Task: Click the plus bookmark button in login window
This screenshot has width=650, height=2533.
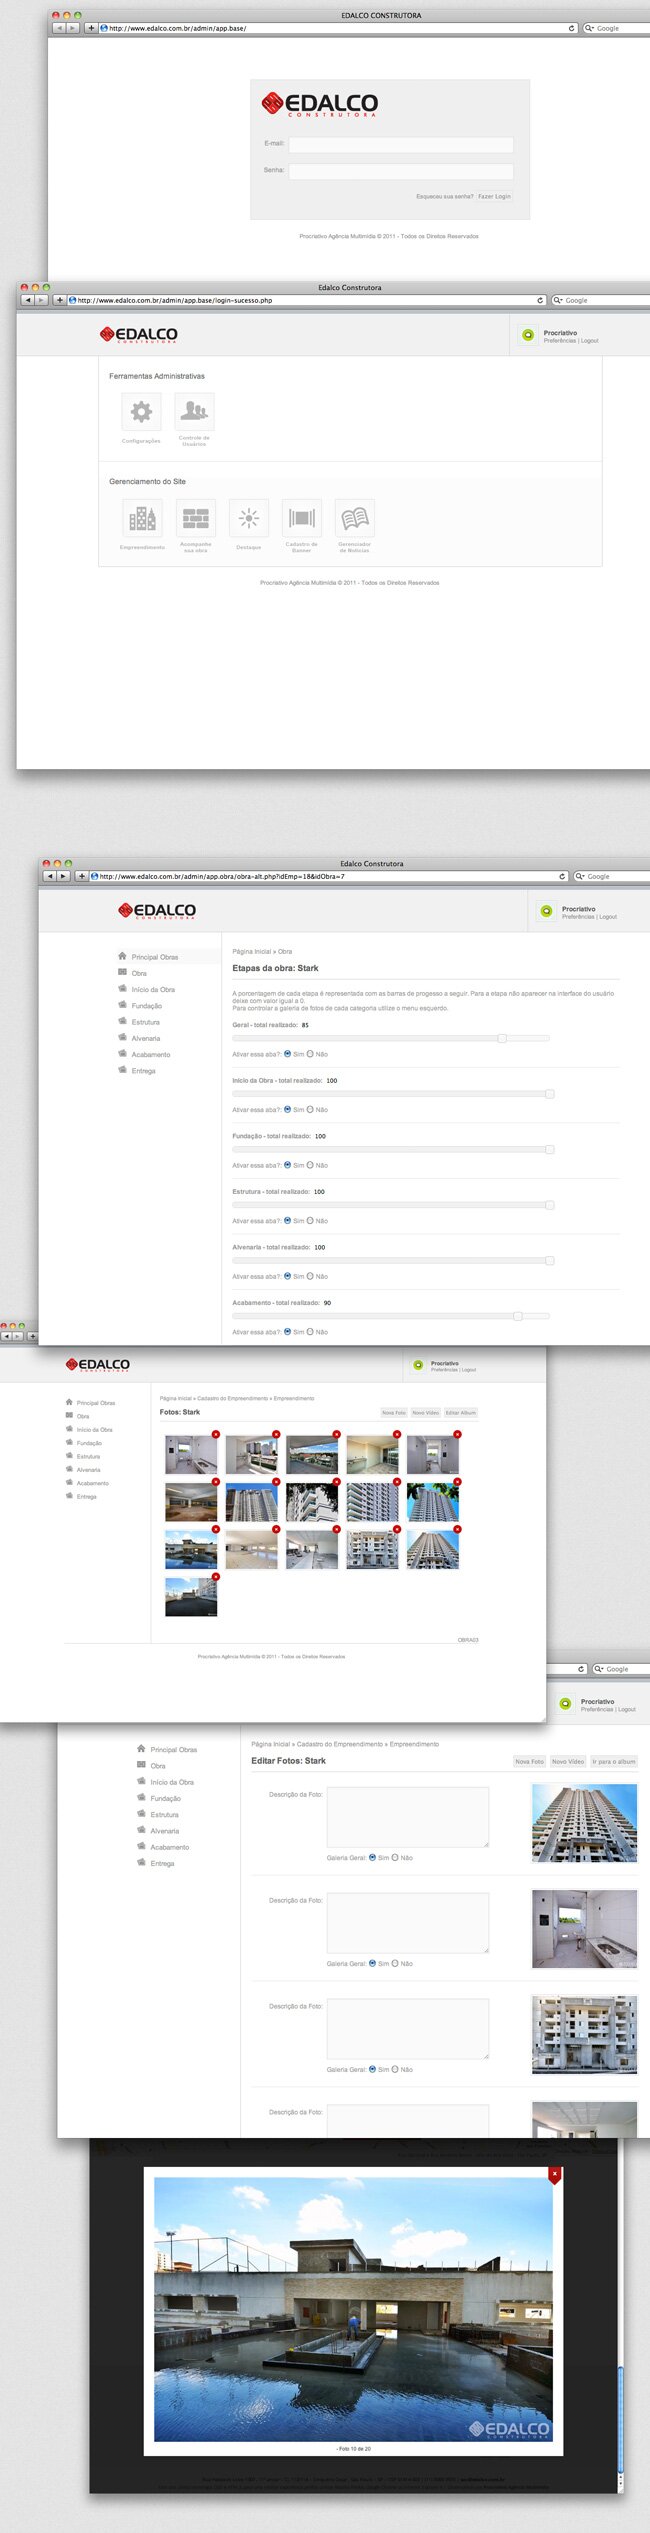Action: click(92, 28)
